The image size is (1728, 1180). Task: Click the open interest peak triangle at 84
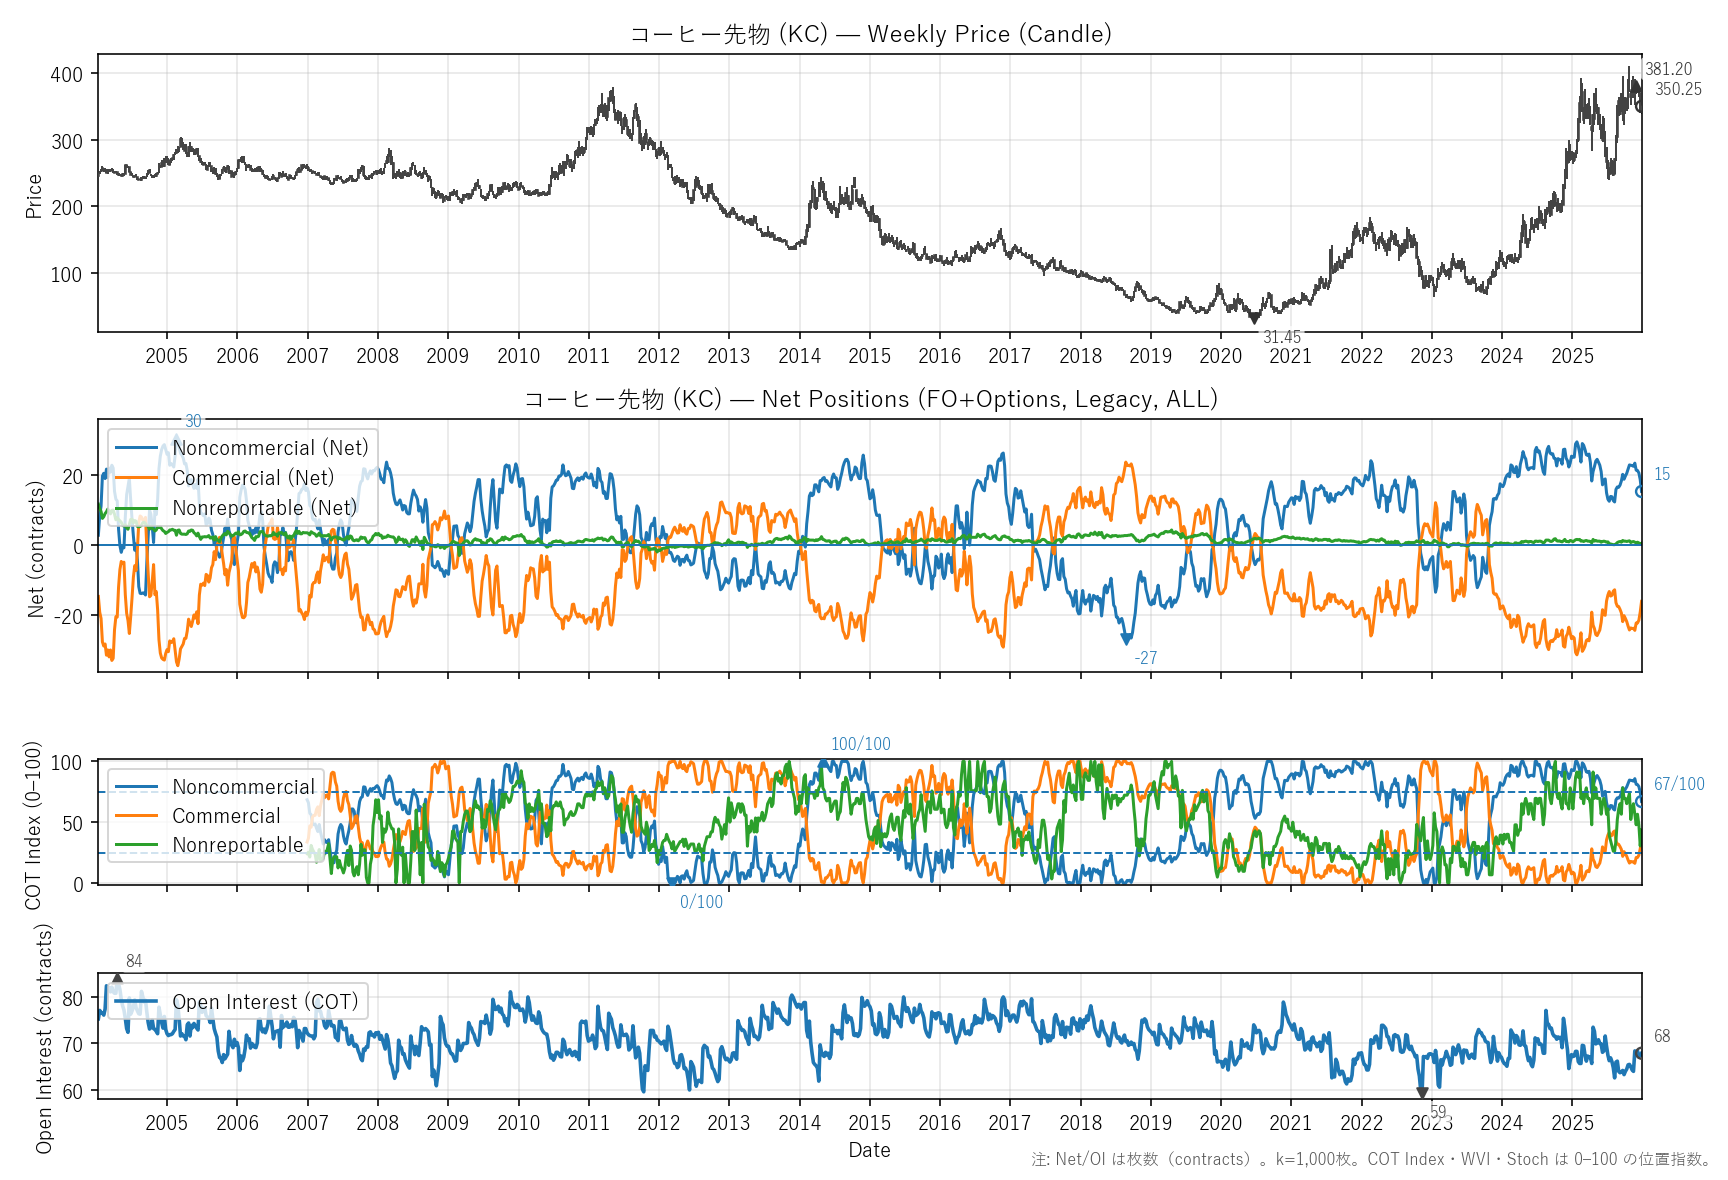coord(117,979)
